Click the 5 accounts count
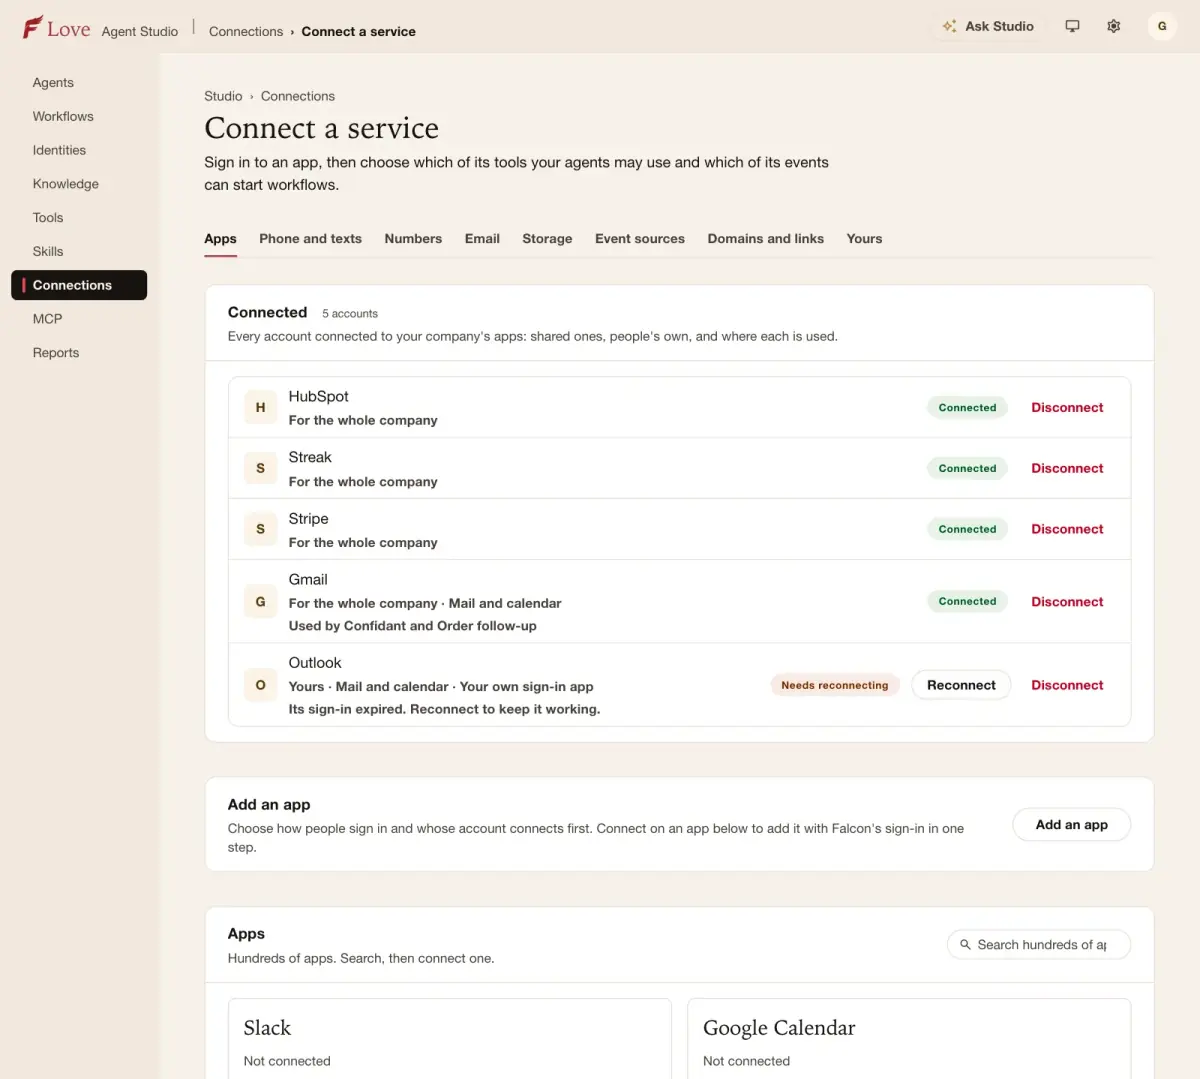 (x=350, y=314)
